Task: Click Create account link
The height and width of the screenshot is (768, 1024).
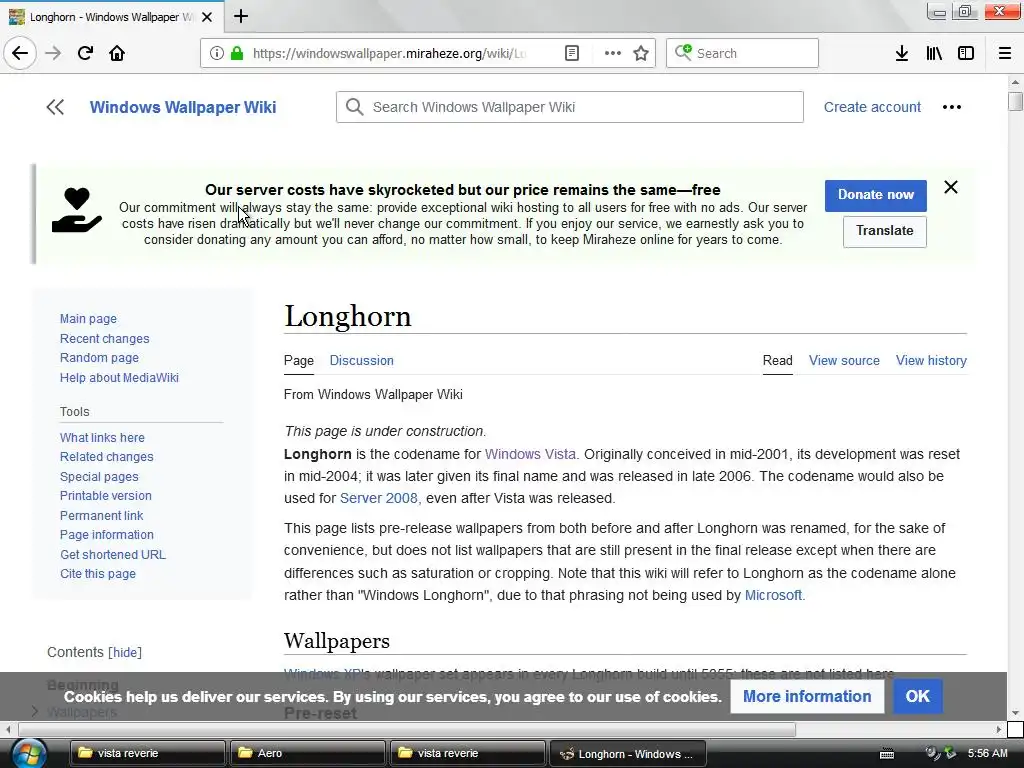Action: (x=872, y=107)
